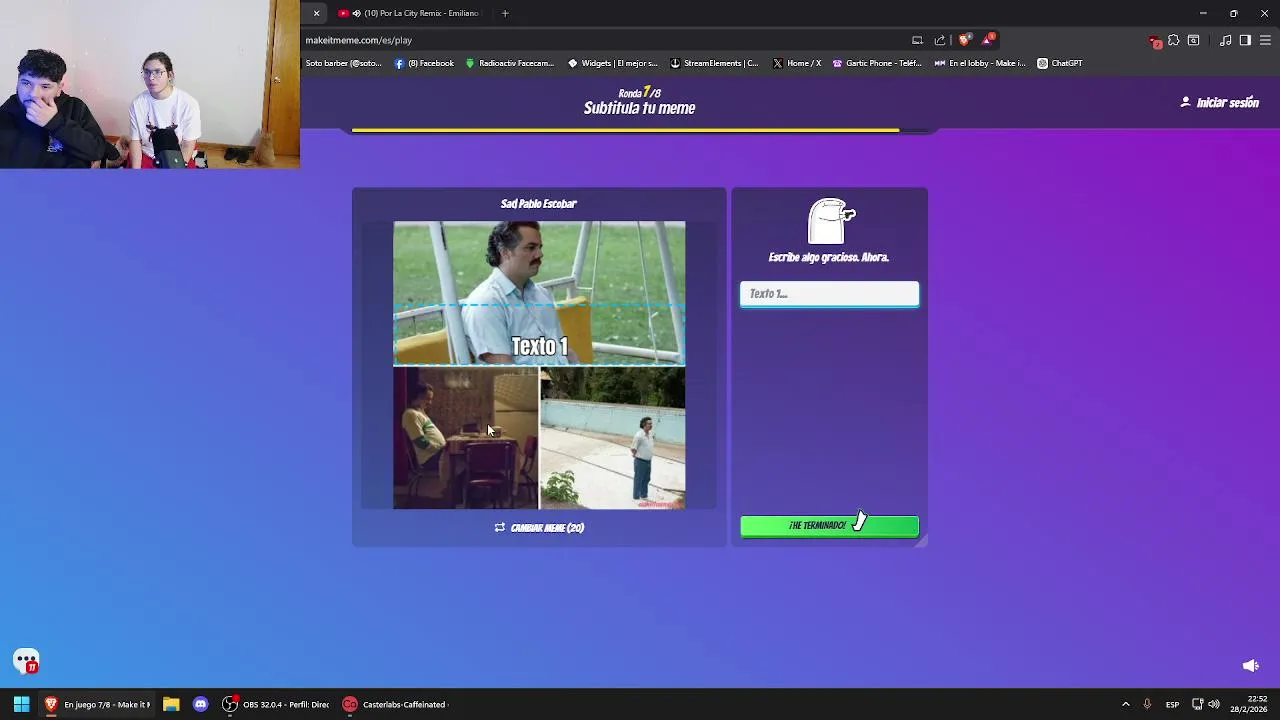
Task: Click the green ¡He terminado! button
Action: (x=829, y=526)
